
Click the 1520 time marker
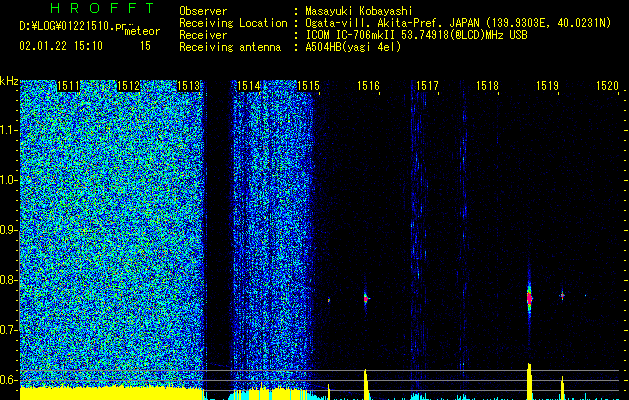(607, 85)
